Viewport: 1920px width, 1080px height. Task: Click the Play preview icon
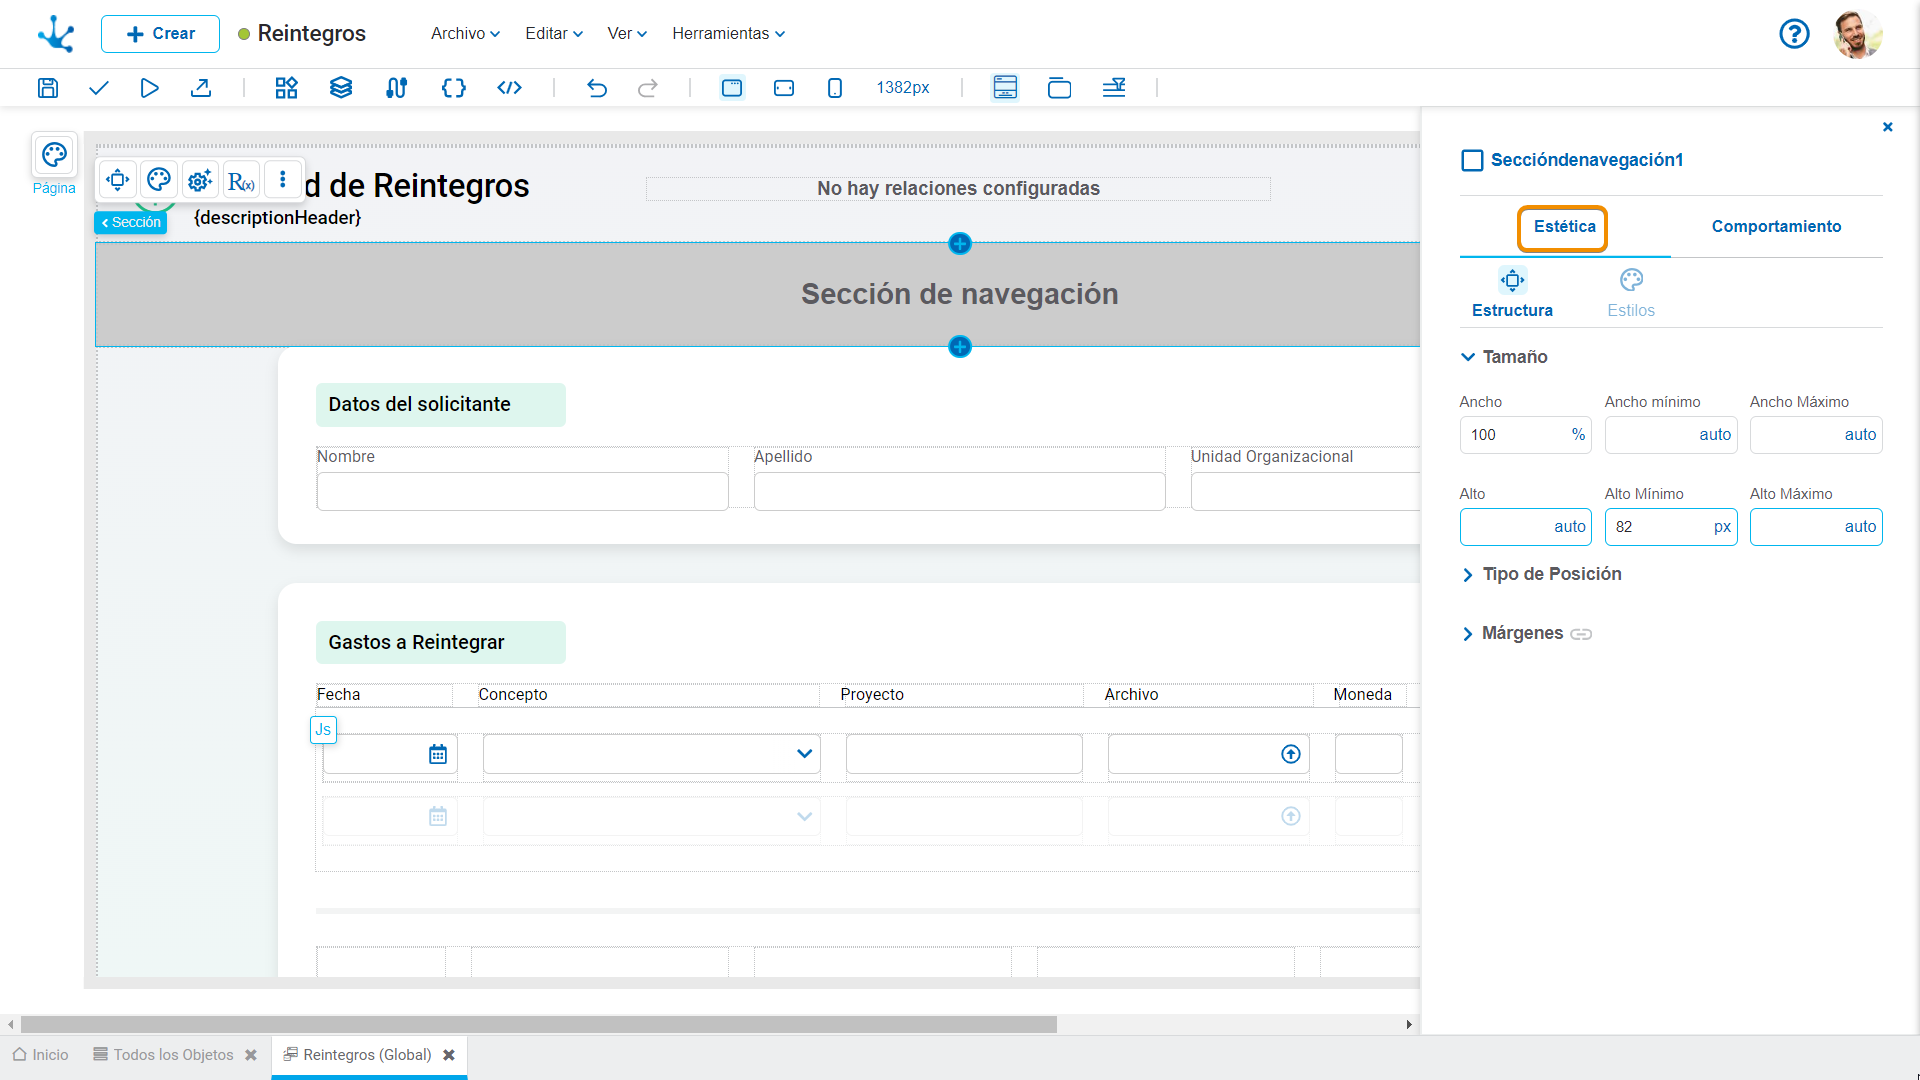point(149,88)
